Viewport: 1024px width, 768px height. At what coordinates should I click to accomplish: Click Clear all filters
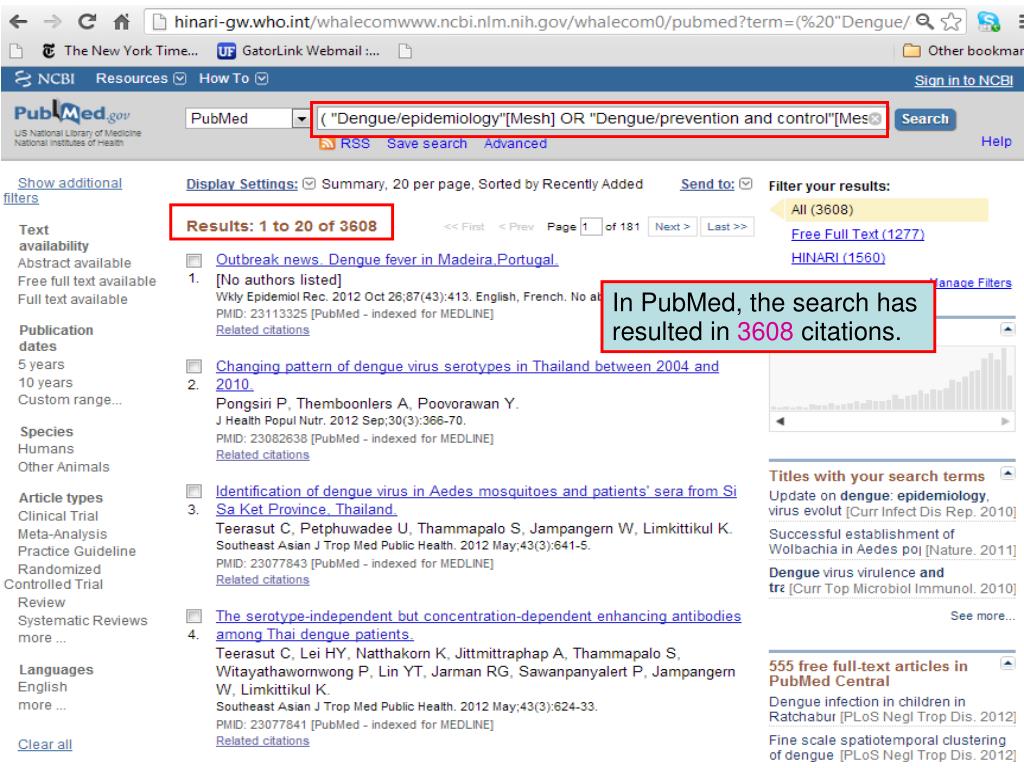[45, 744]
